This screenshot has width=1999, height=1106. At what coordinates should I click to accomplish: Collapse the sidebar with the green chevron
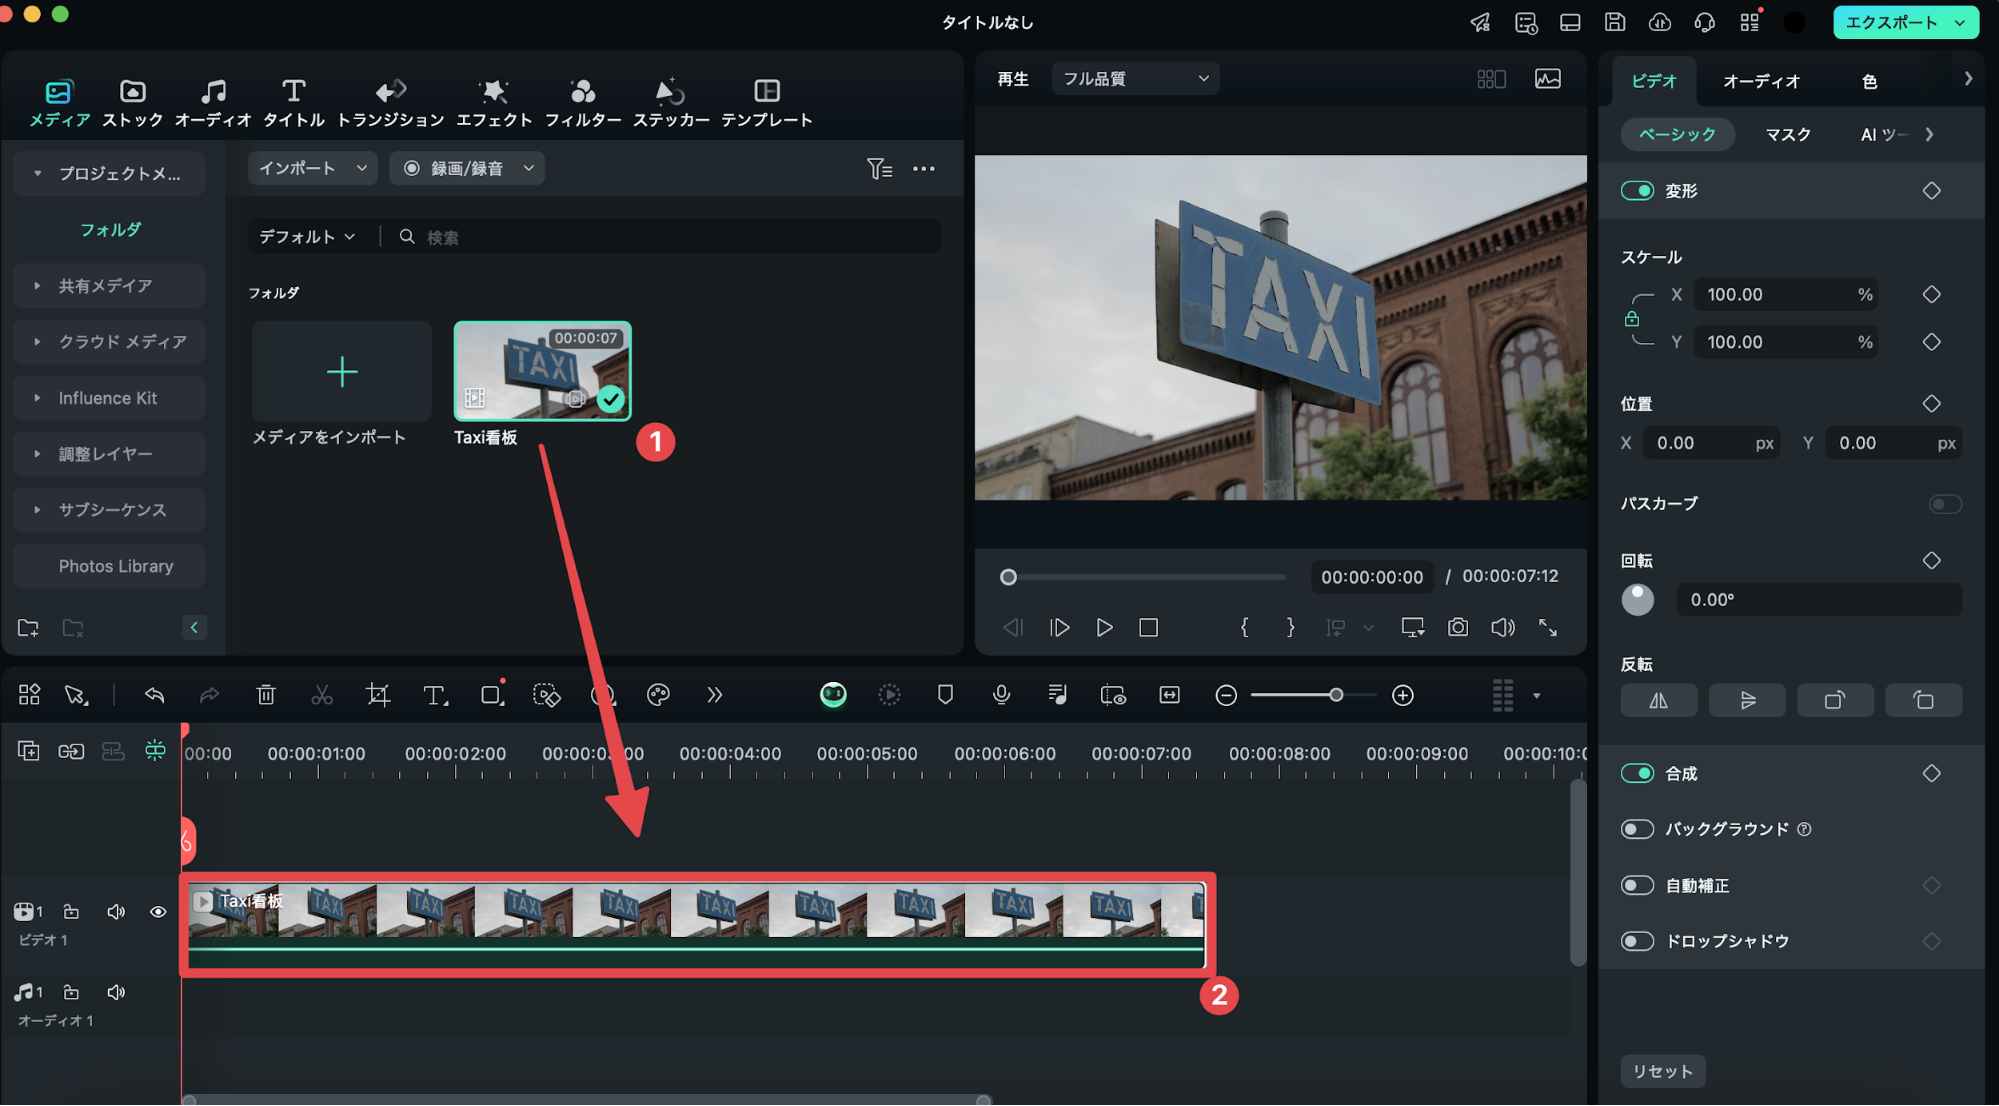194,627
